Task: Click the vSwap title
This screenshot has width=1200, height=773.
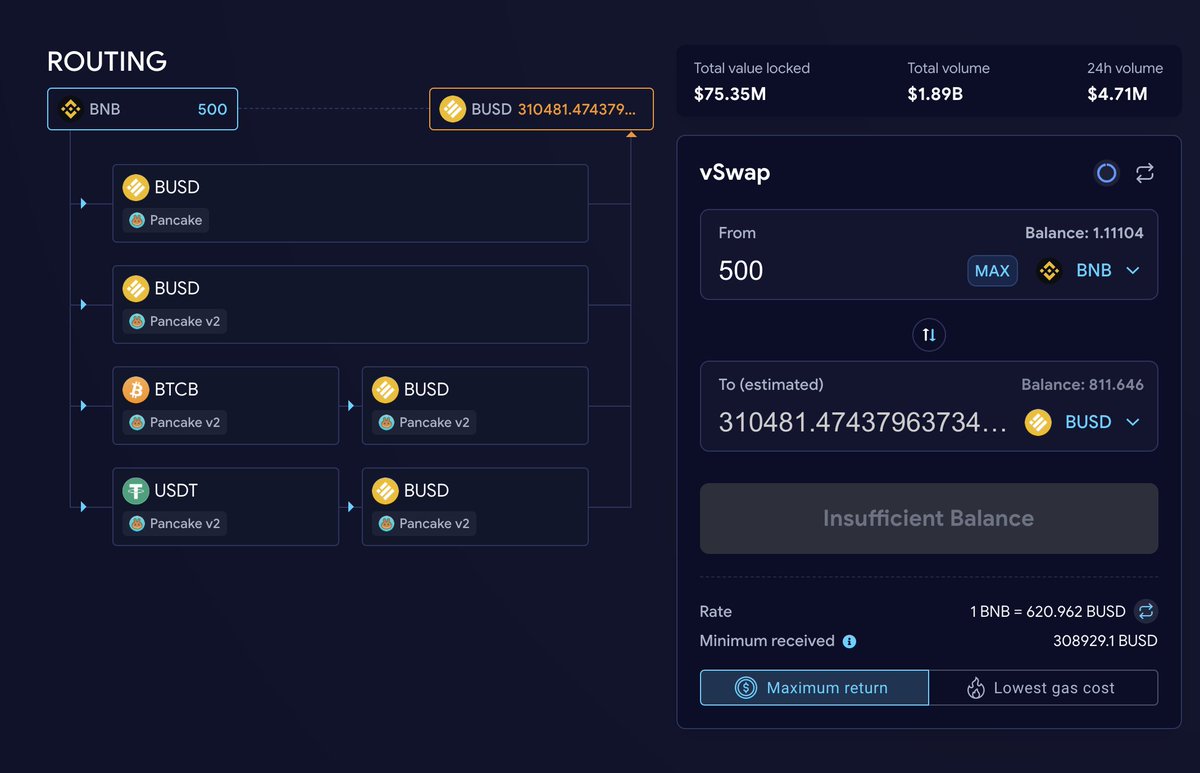Action: click(x=735, y=173)
